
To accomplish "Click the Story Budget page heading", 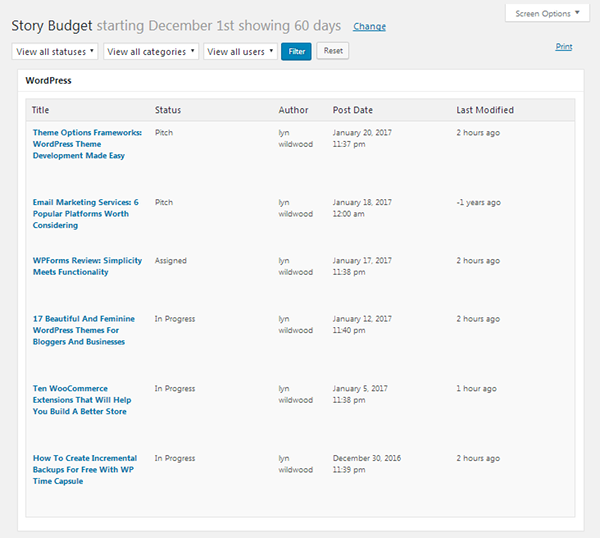I will tap(52, 26).
